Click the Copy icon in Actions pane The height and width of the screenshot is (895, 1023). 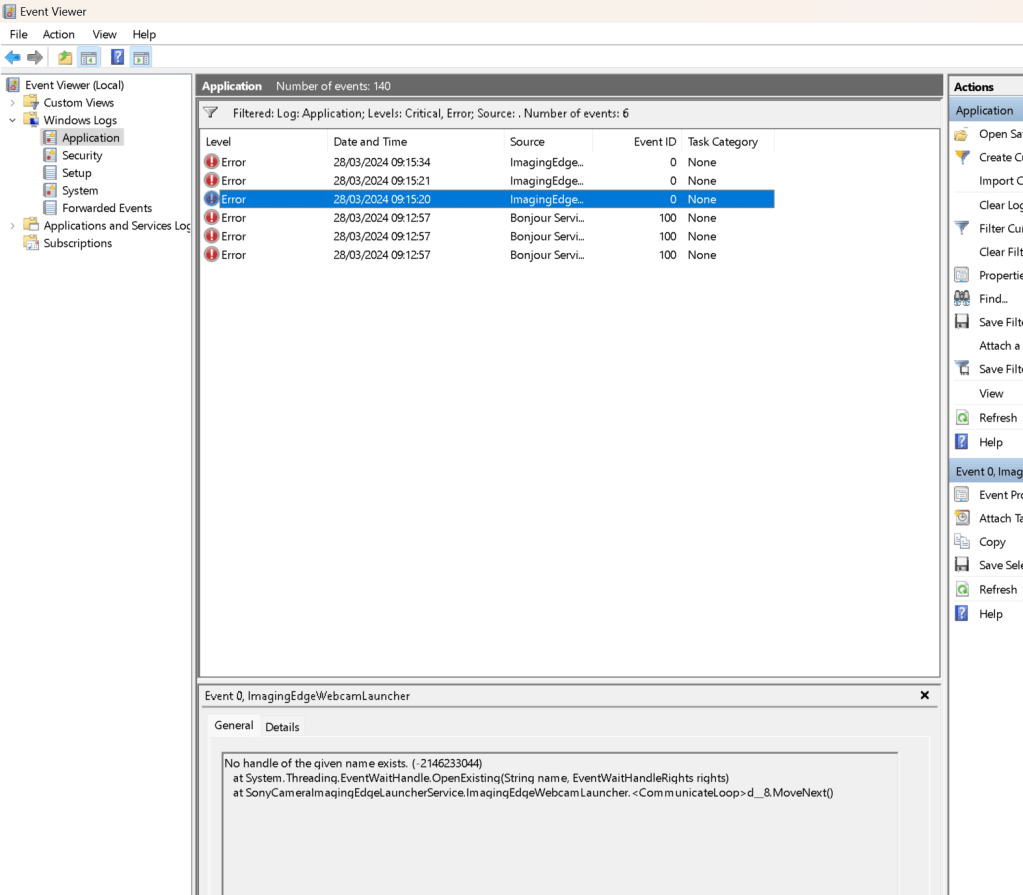[962, 541]
